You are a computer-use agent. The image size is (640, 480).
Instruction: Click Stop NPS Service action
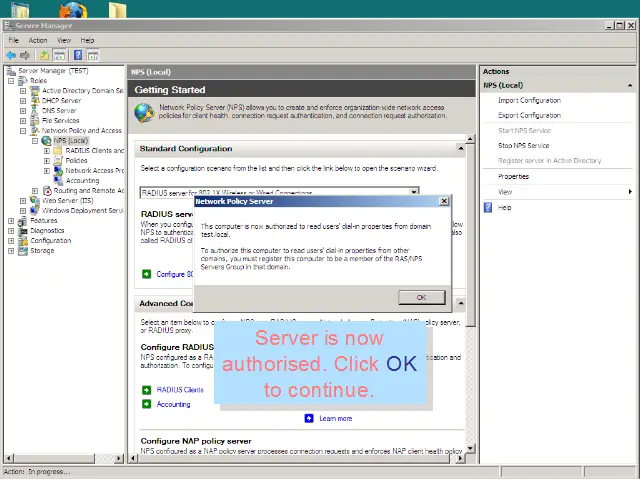(x=523, y=146)
